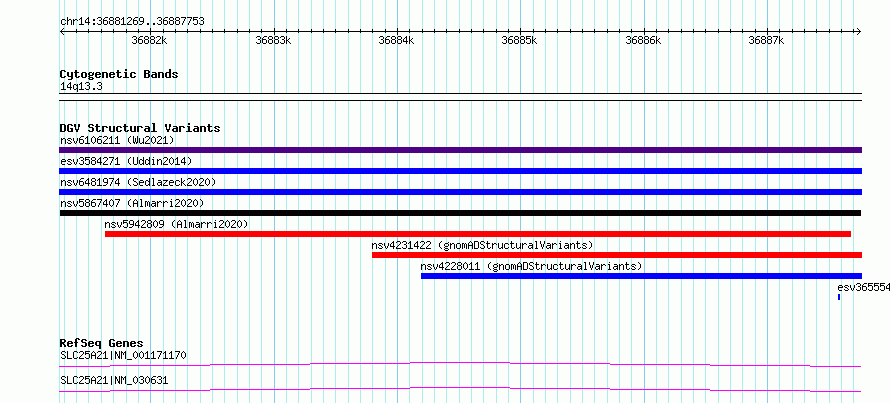Select the tiny blue esv365554 variant mark
Viewport: 890px width, 403px height.
coord(839,297)
